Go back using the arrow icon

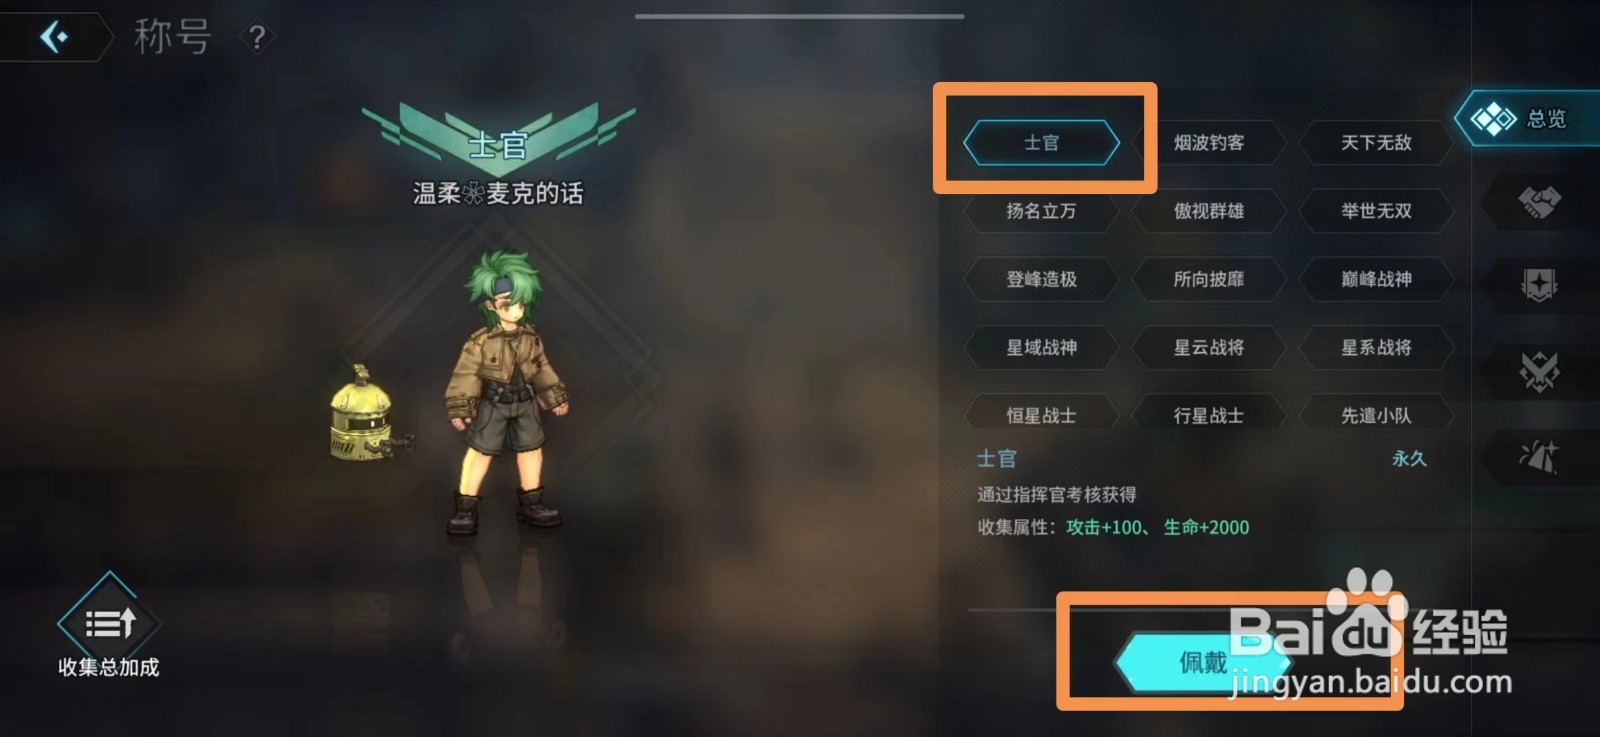[x=54, y=37]
